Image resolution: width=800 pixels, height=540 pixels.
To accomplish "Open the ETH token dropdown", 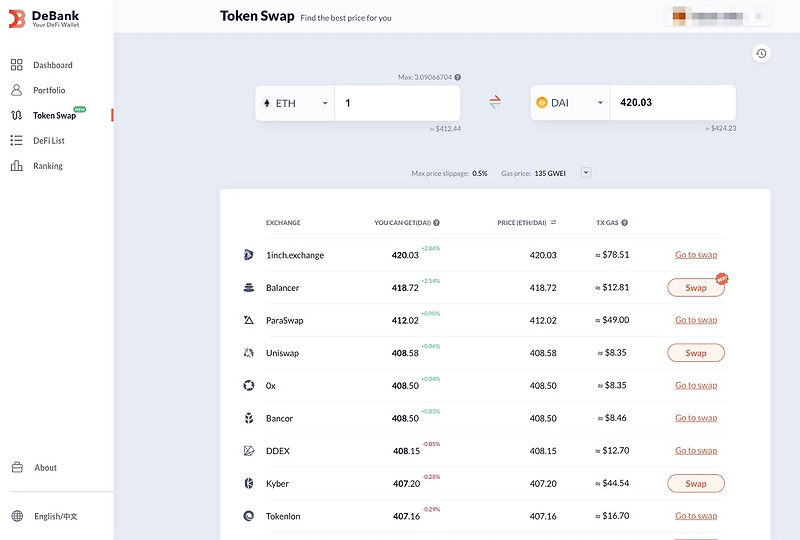I will [295, 103].
